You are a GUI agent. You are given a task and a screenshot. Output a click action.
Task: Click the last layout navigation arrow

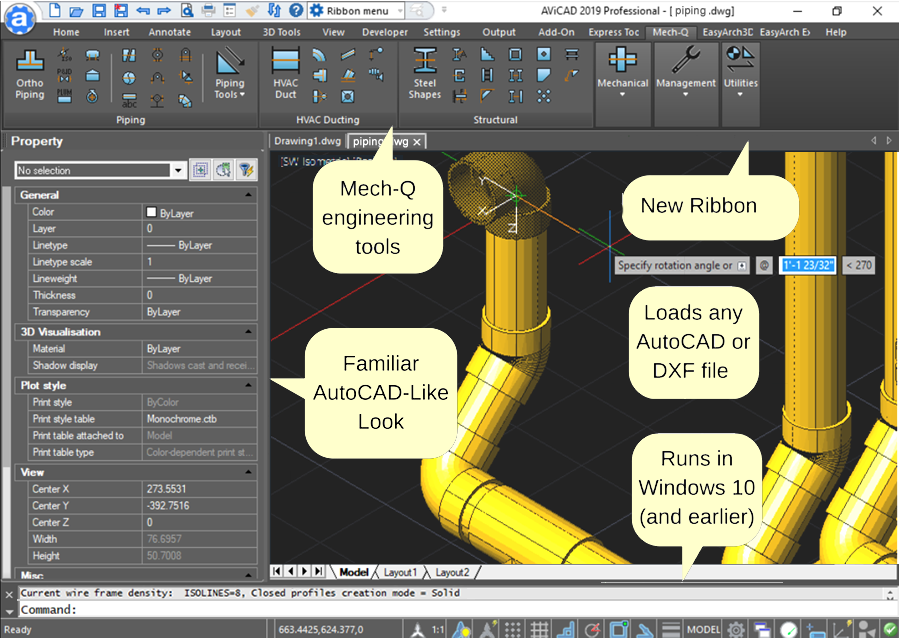318,572
